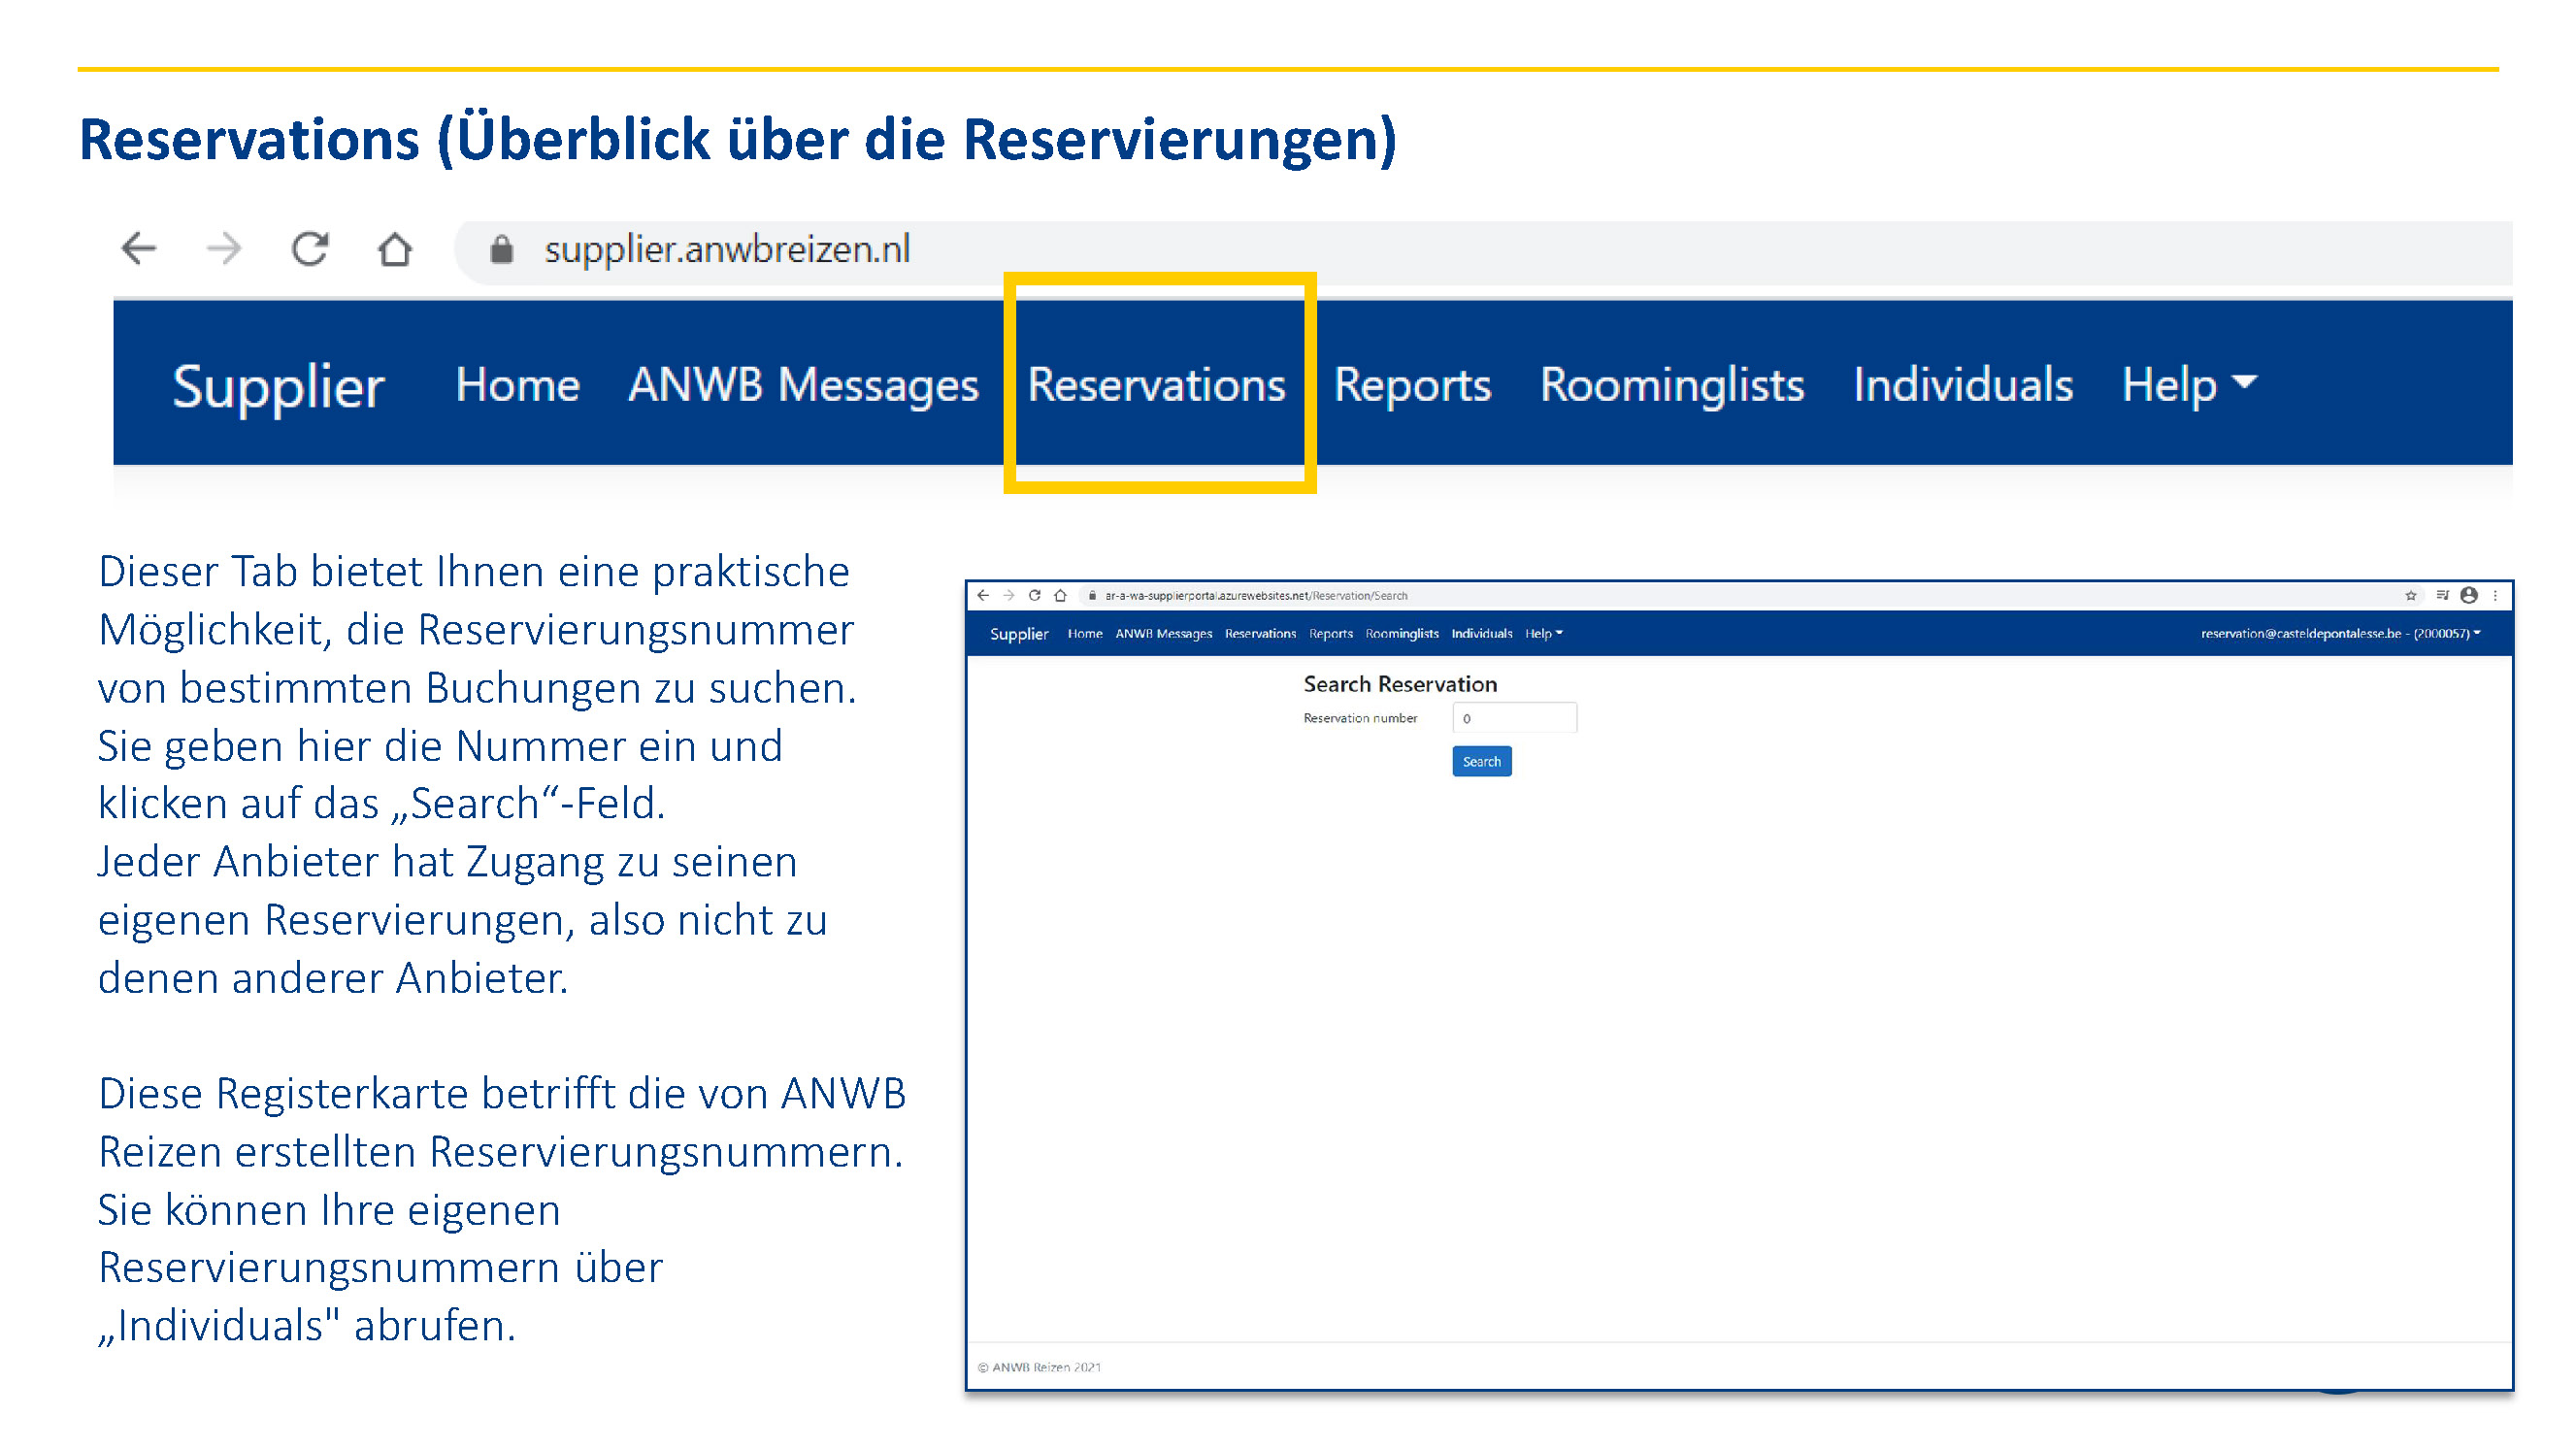This screenshot has width=2576, height=1449.
Task: Open Individuals in the enlarged navigation bar
Action: [1963, 385]
